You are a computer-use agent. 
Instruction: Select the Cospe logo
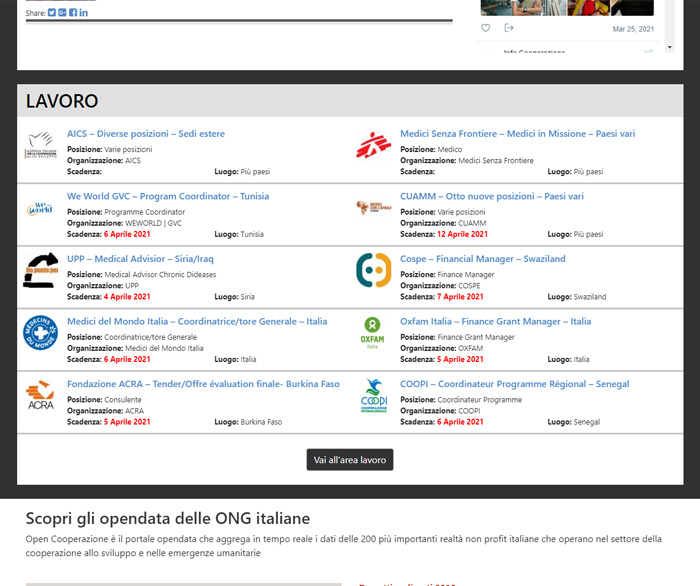[x=374, y=271]
